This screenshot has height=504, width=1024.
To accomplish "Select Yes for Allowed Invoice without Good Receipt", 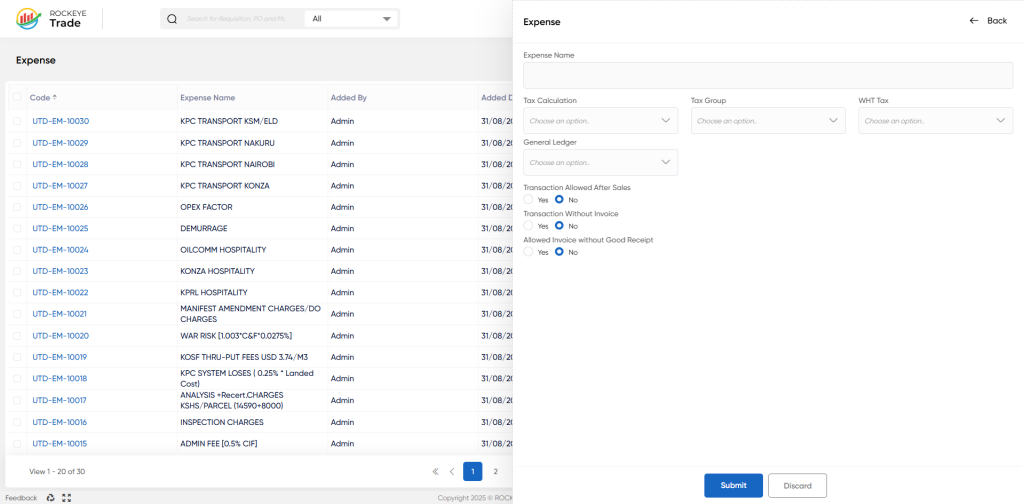I will point(528,251).
